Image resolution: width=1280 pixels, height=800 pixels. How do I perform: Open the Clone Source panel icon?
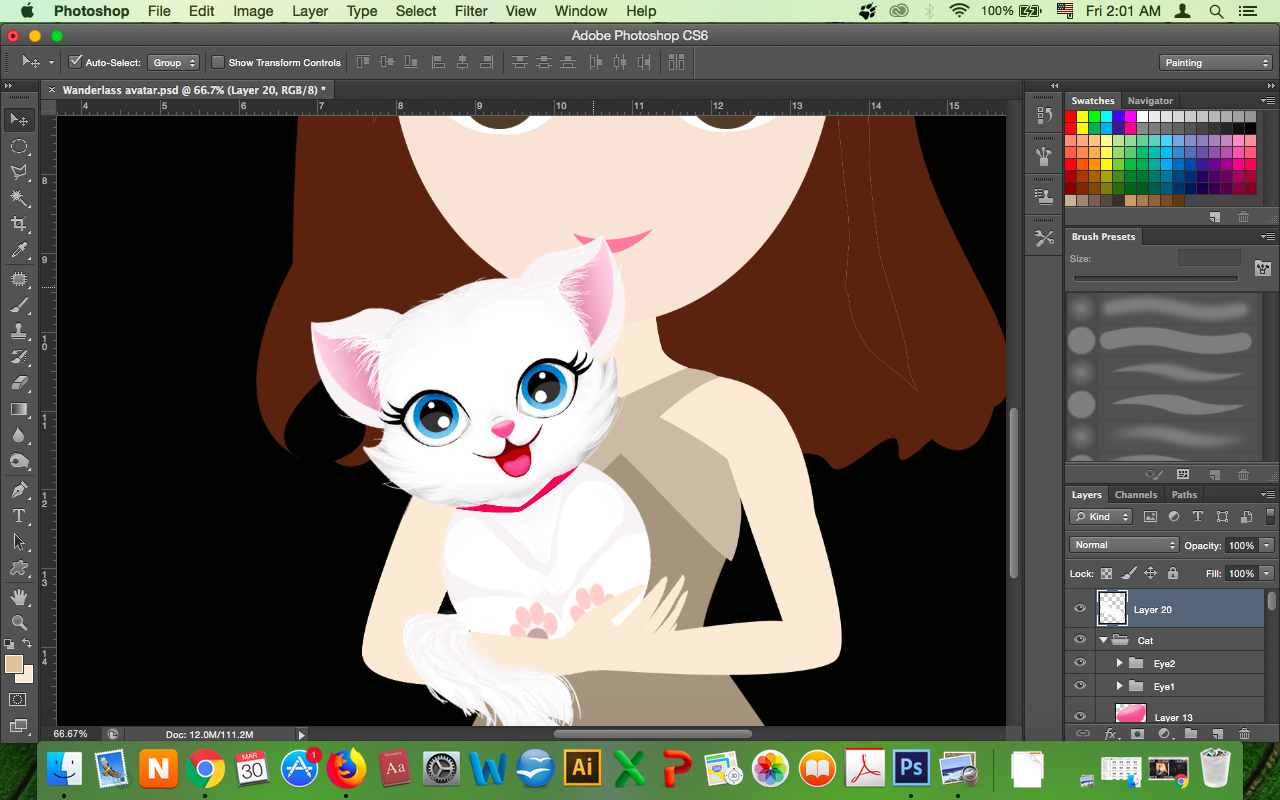1044,197
